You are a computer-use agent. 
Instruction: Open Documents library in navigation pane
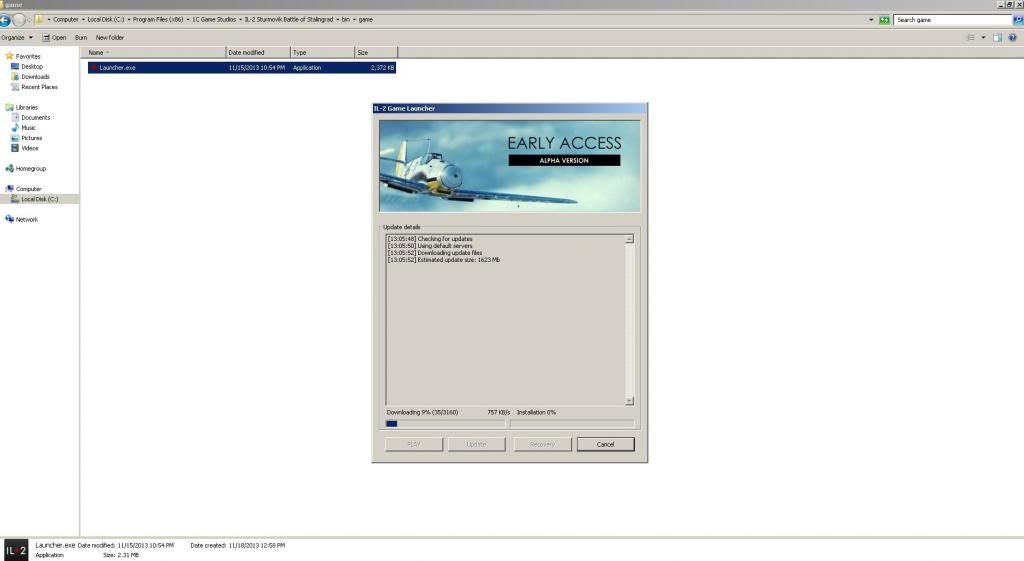click(x=35, y=118)
